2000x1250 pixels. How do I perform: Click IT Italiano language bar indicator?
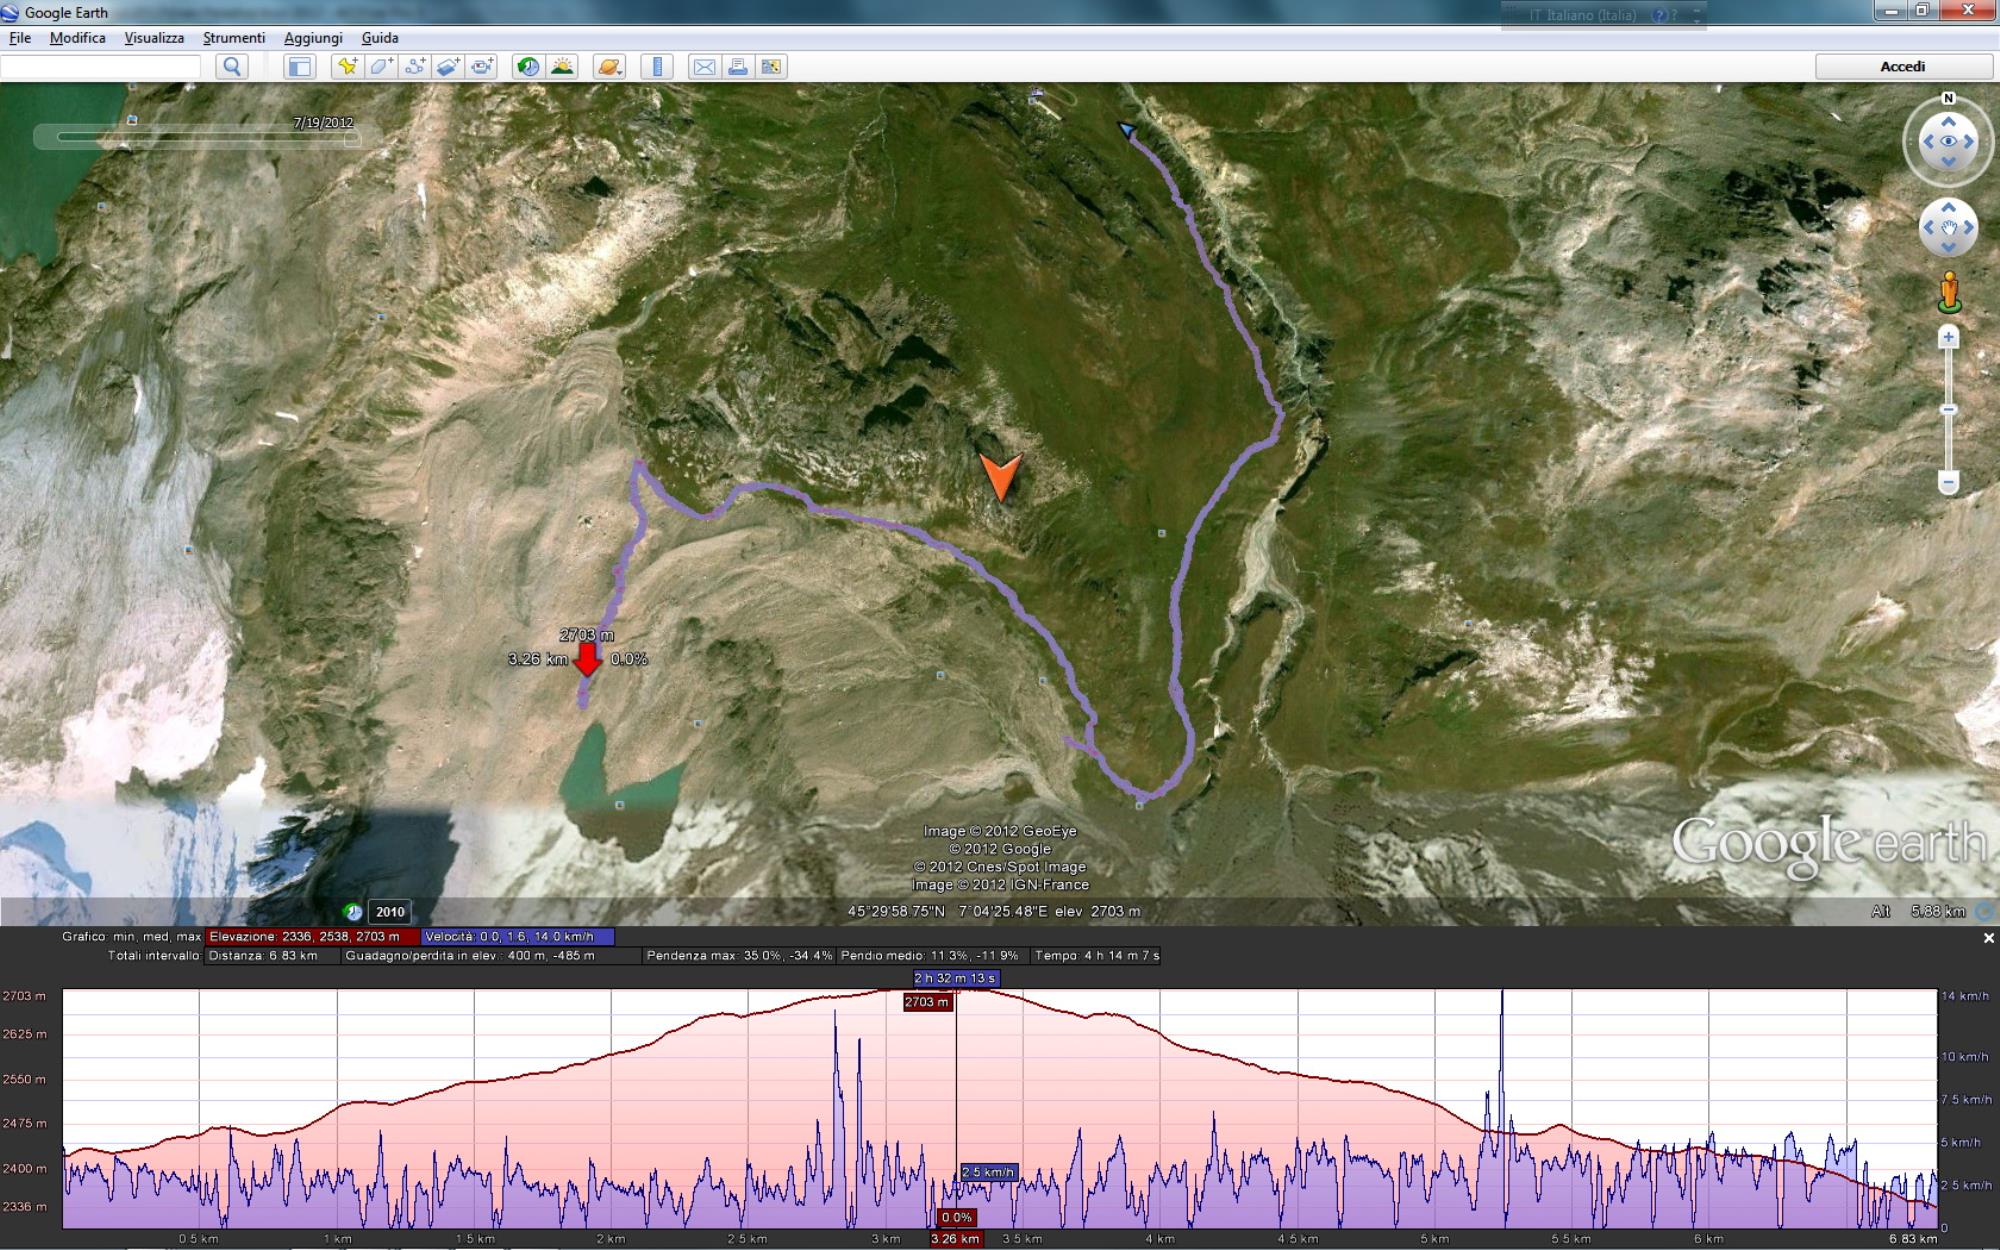(x=1583, y=15)
